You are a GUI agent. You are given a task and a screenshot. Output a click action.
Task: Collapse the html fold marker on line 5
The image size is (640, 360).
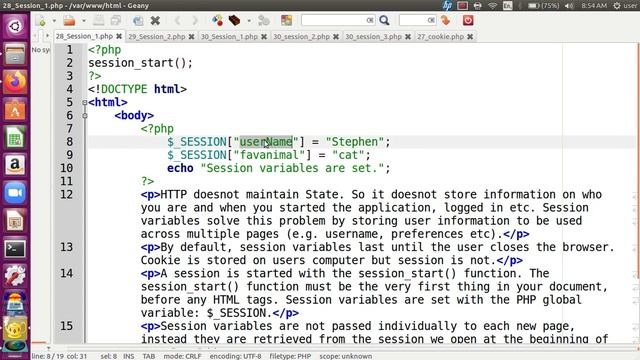(84, 102)
